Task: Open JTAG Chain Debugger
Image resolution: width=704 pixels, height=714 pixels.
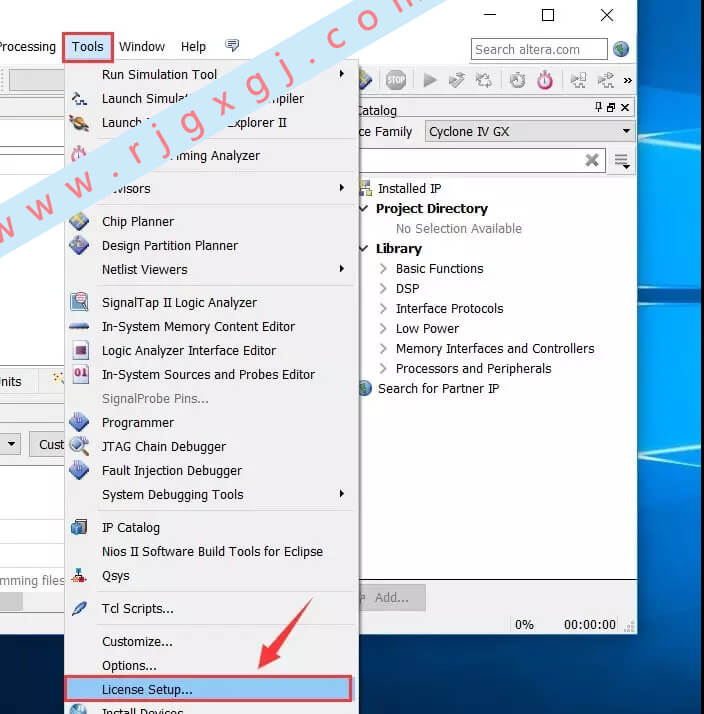Action: tap(212, 447)
